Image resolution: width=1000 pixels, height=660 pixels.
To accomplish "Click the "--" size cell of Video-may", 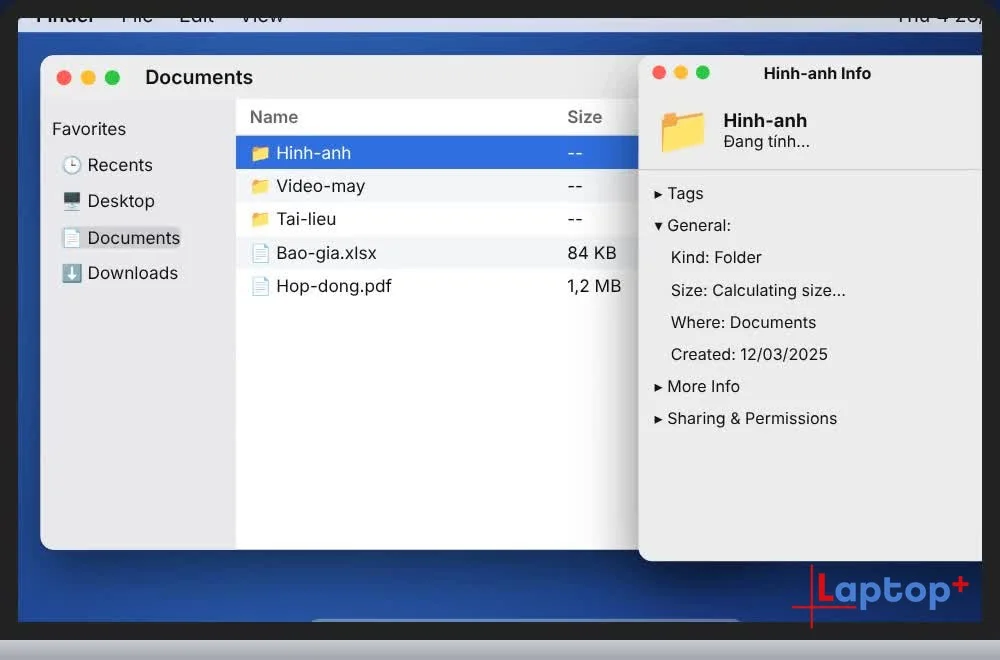I will (x=575, y=186).
